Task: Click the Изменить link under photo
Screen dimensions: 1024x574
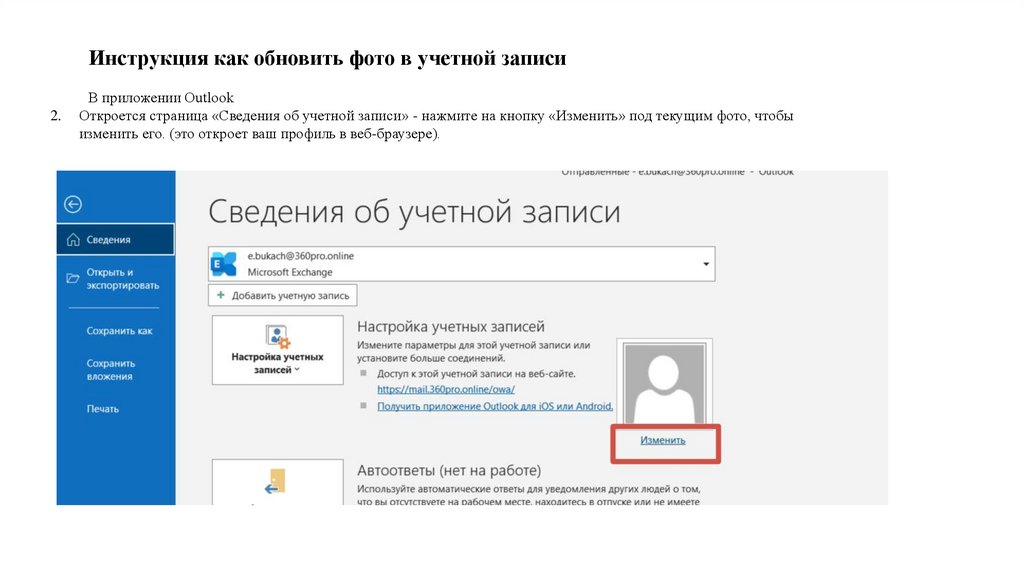Action: (x=663, y=440)
